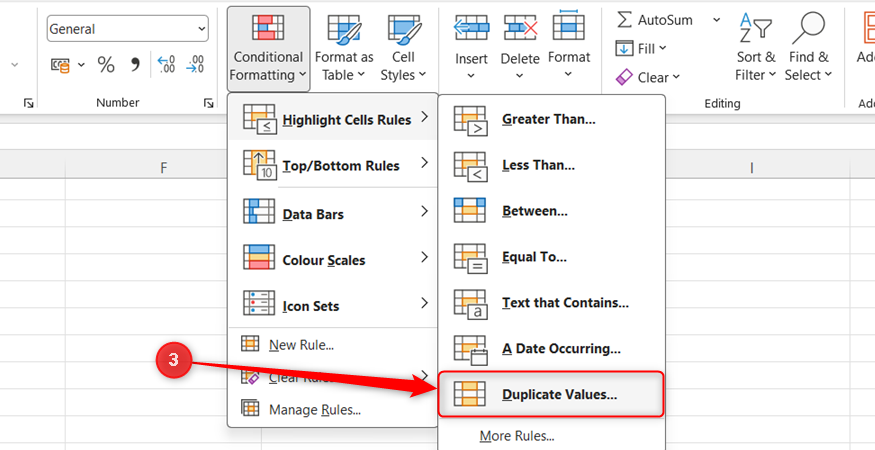The width and height of the screenshot is (875, 450).
Task: Select Duplicate Values menu entry
Action: [x=551, y=394]
